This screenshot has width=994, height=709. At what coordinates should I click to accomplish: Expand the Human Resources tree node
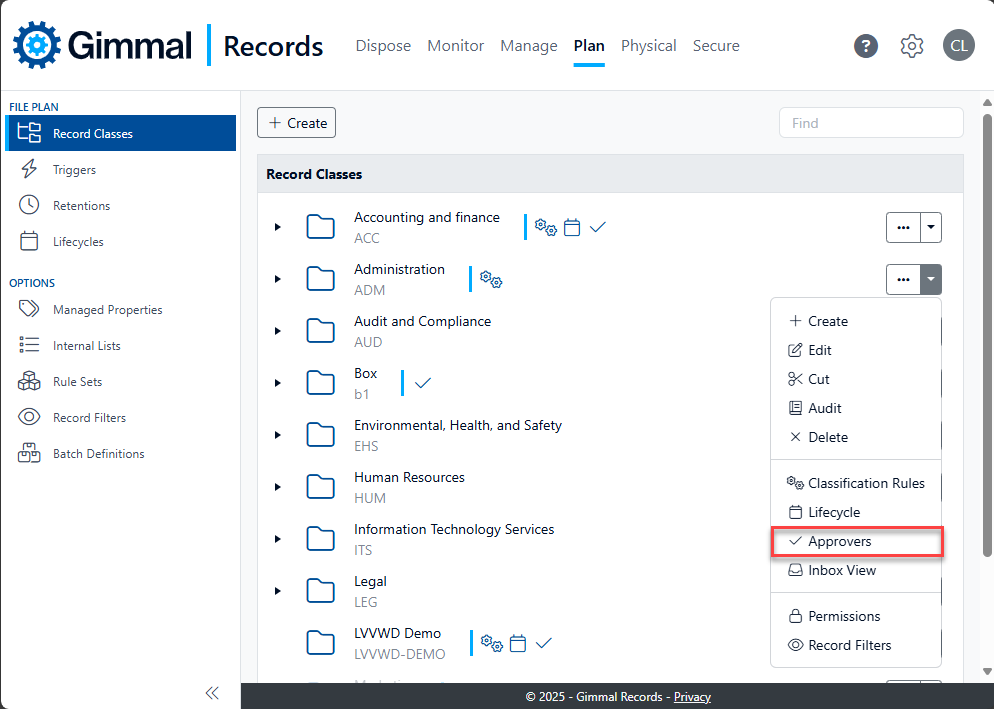278,487
